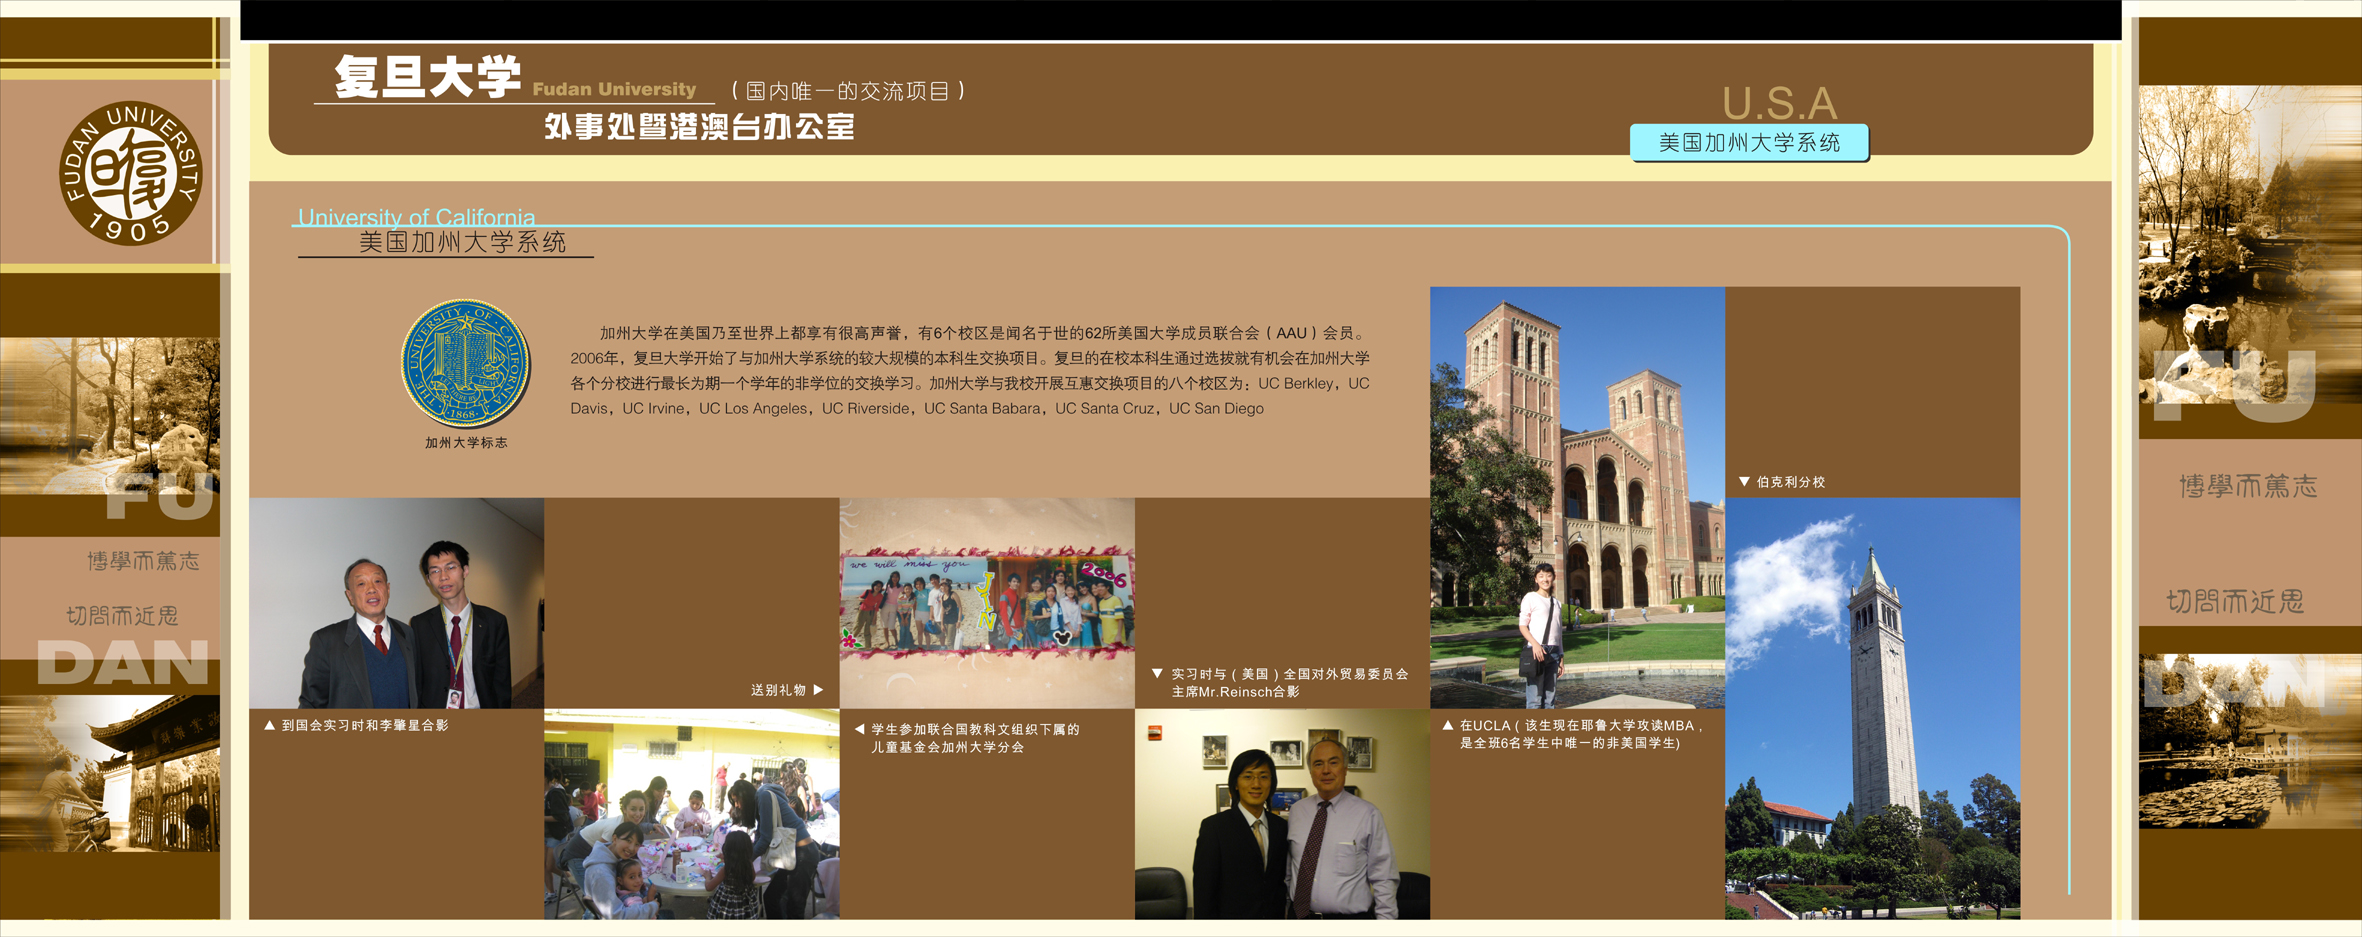Click the Fudan University 1905 round seal
This screenshot has height=937, width=2362.
[131, 173]
